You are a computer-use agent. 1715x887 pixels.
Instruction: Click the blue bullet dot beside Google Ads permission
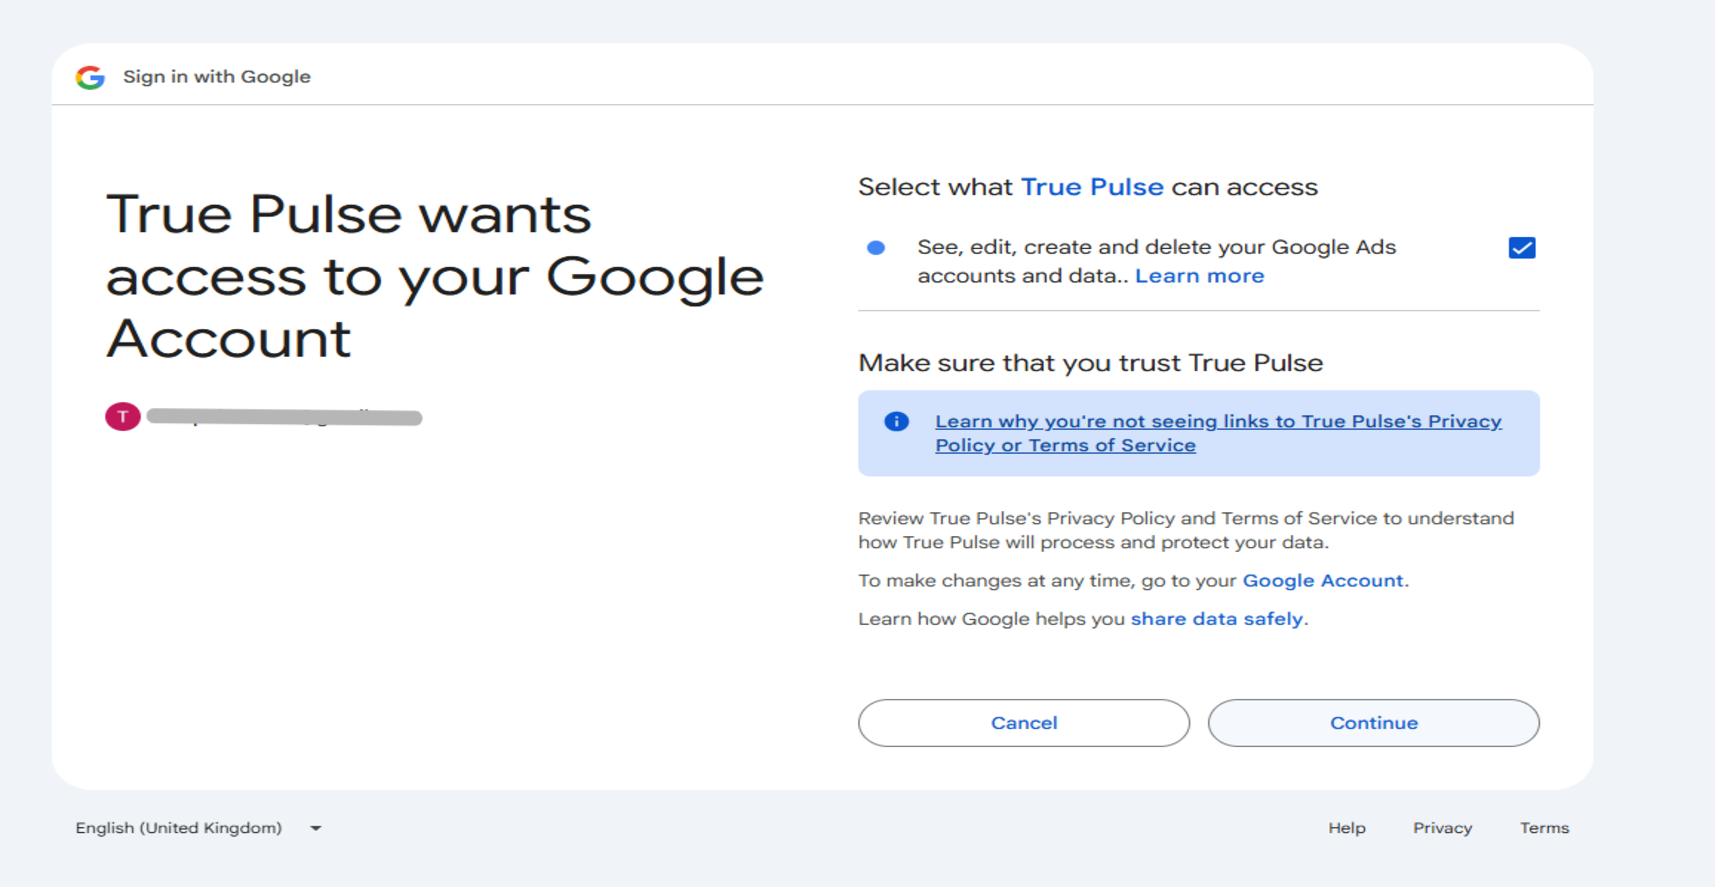coord(876,248)
